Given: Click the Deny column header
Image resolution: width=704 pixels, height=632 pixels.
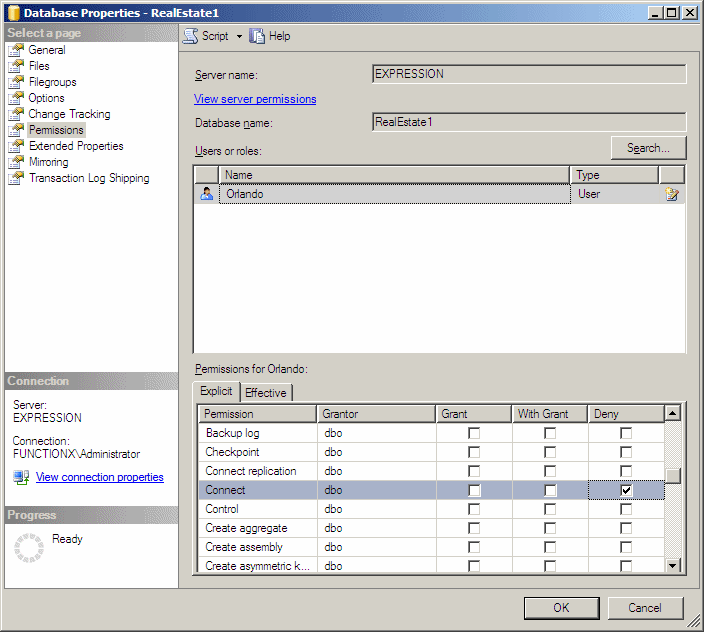Looking at the screenshot, I should (x=626, y=414).
